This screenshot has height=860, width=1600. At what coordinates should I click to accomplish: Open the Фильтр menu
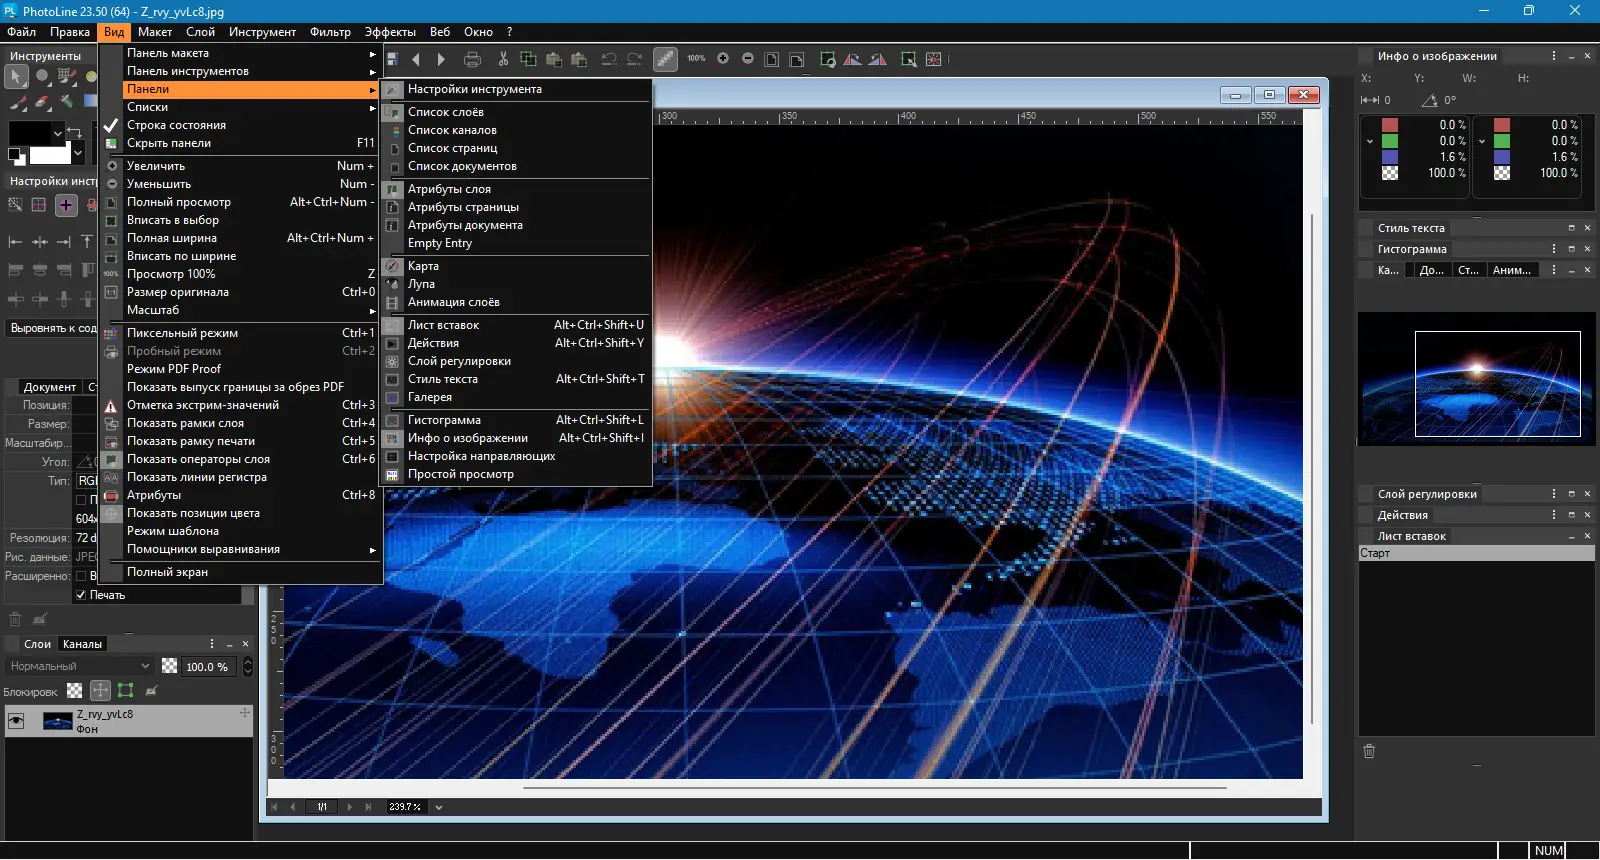pyautogui.click(x=329, y=32)
